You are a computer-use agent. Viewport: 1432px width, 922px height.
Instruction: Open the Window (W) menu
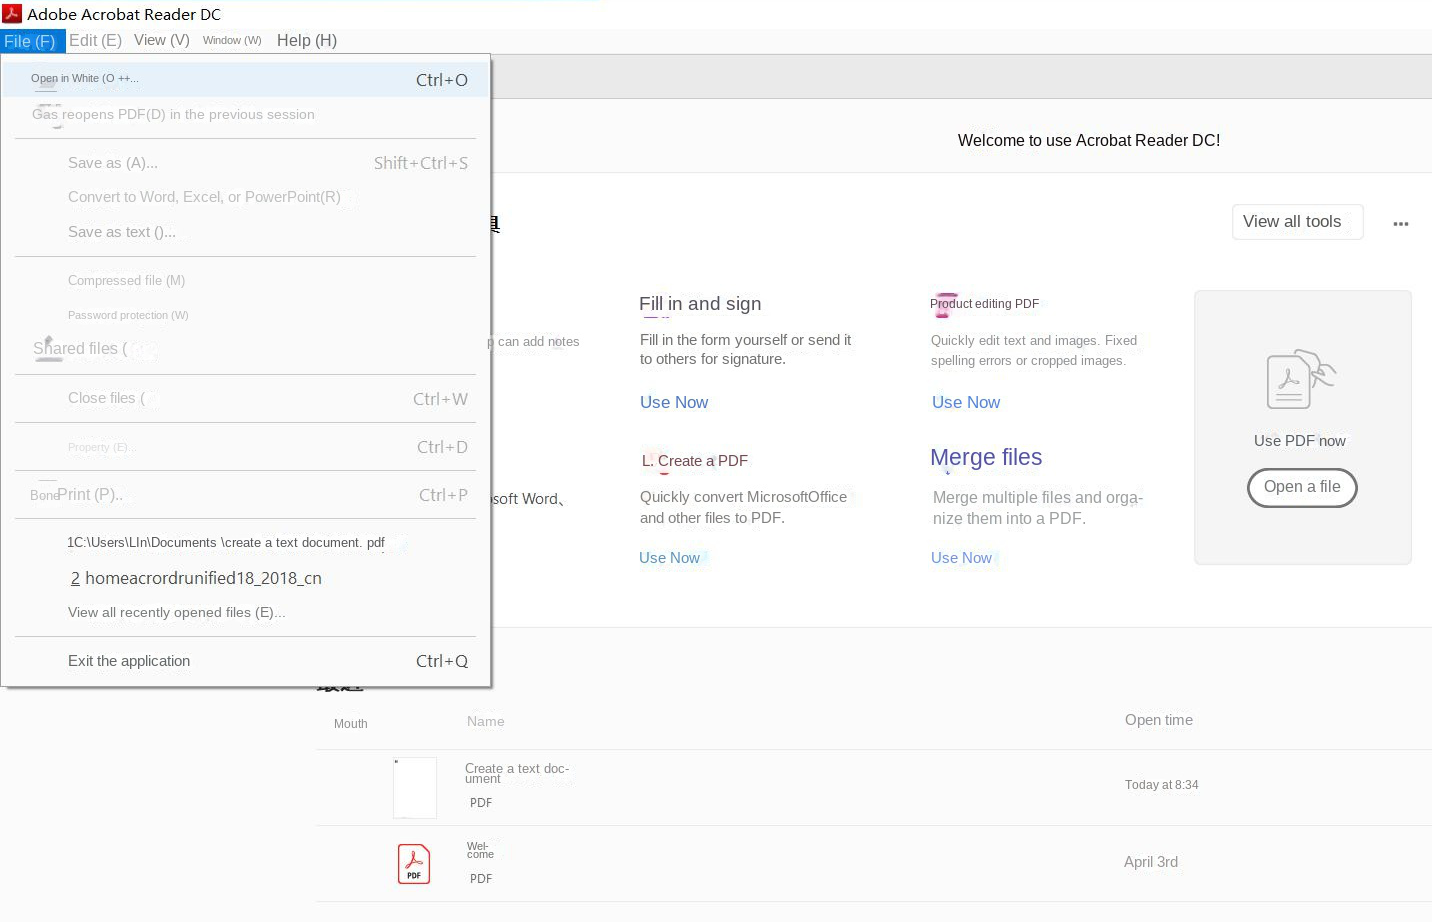232,40
